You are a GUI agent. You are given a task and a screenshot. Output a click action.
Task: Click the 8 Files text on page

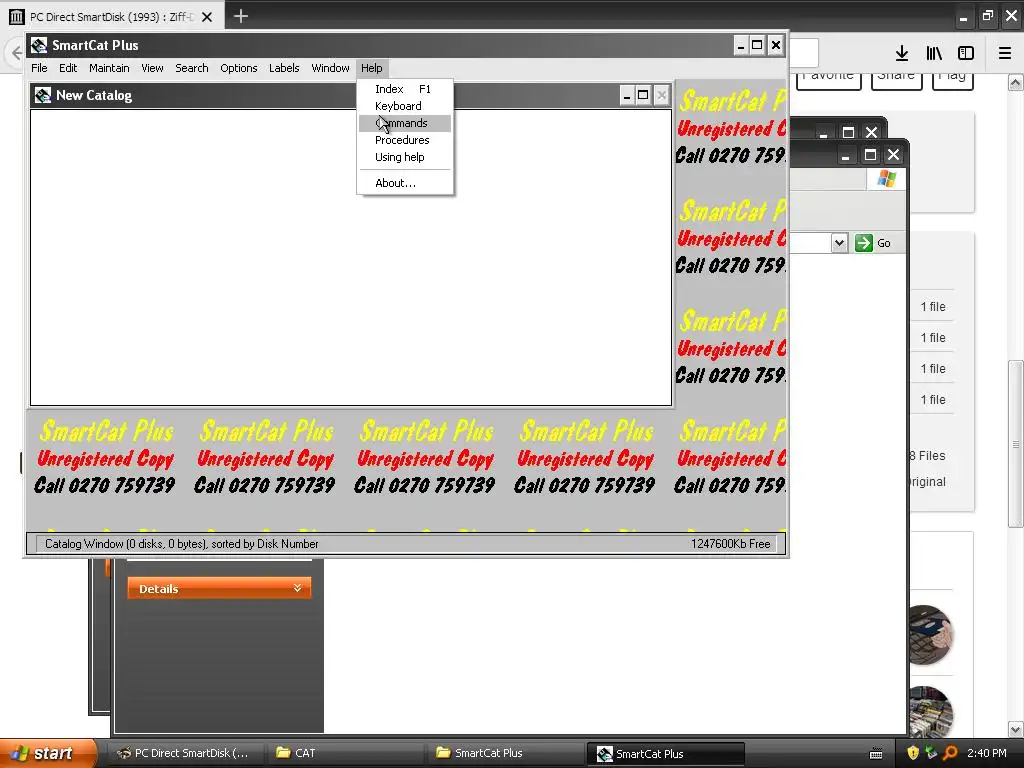(x=927, y=455)
